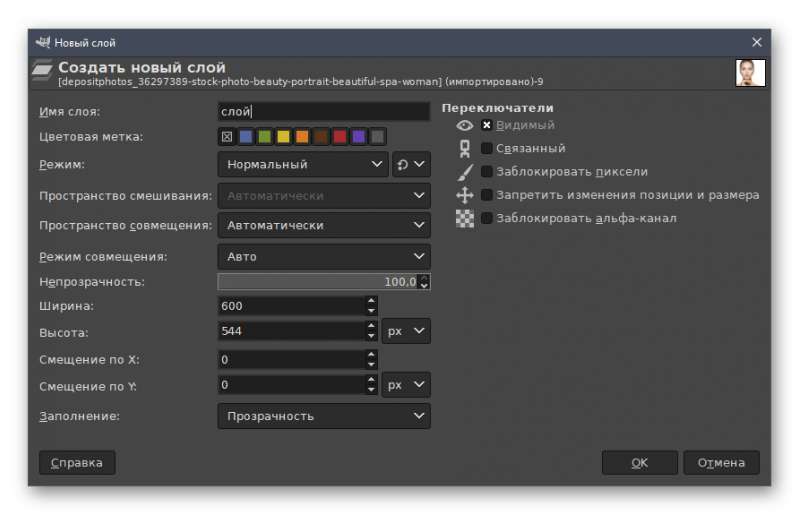
Task: Click the eye icon next to Видимый
Action: point(464,126)
